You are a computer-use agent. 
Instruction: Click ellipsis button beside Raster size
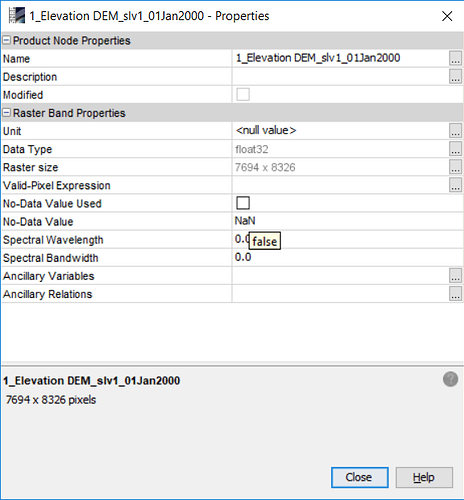pos(455,167)
